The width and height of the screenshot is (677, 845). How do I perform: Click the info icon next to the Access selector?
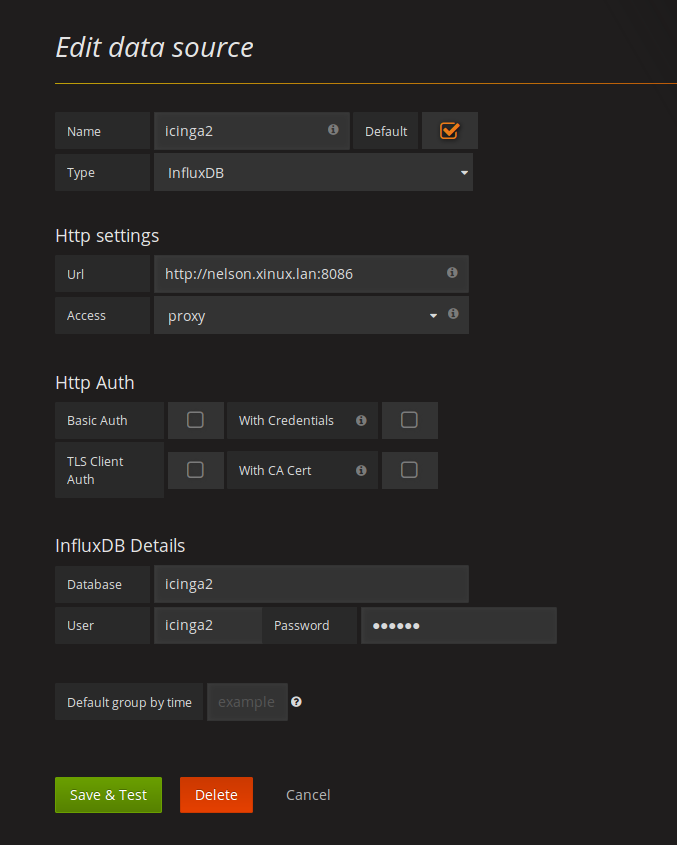(x=452, y=315)
